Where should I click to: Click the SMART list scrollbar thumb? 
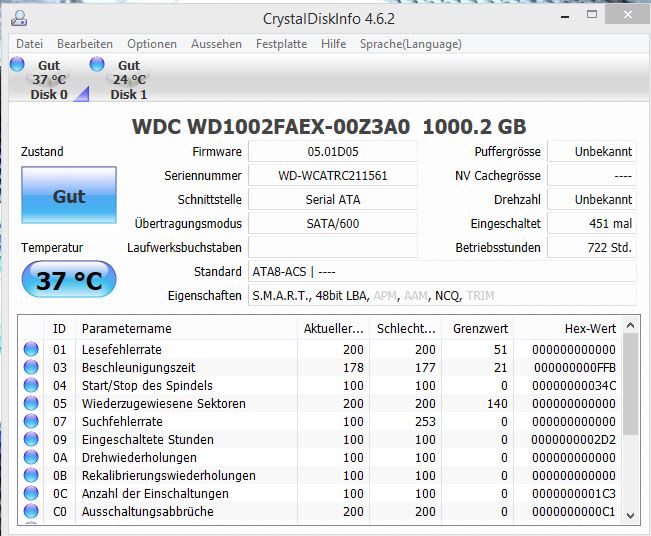(630, 384)
